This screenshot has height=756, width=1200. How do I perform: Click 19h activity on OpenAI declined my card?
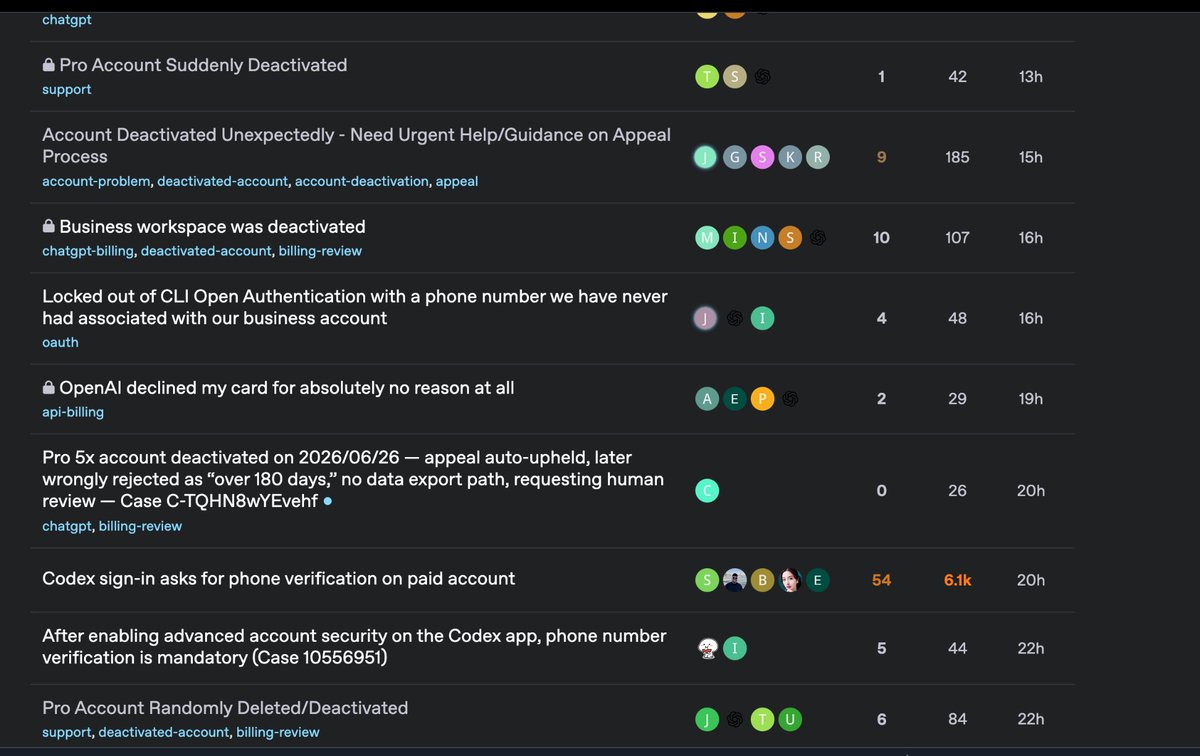[1031, 399]
